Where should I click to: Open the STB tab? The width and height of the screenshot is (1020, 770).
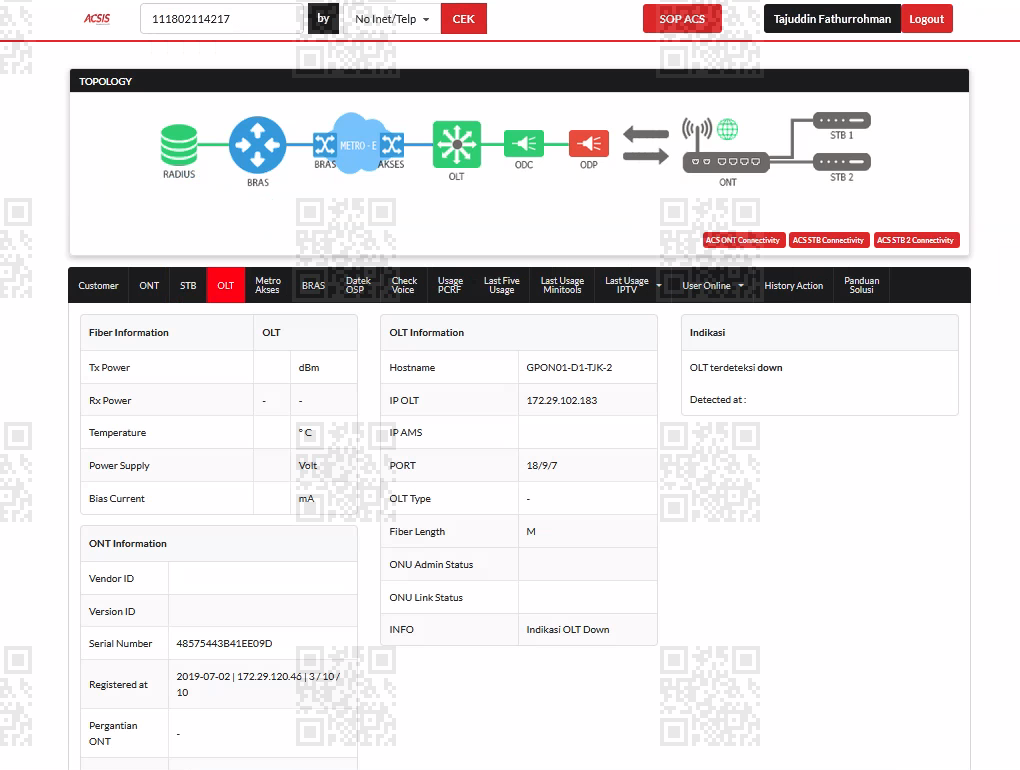(188, 285)
